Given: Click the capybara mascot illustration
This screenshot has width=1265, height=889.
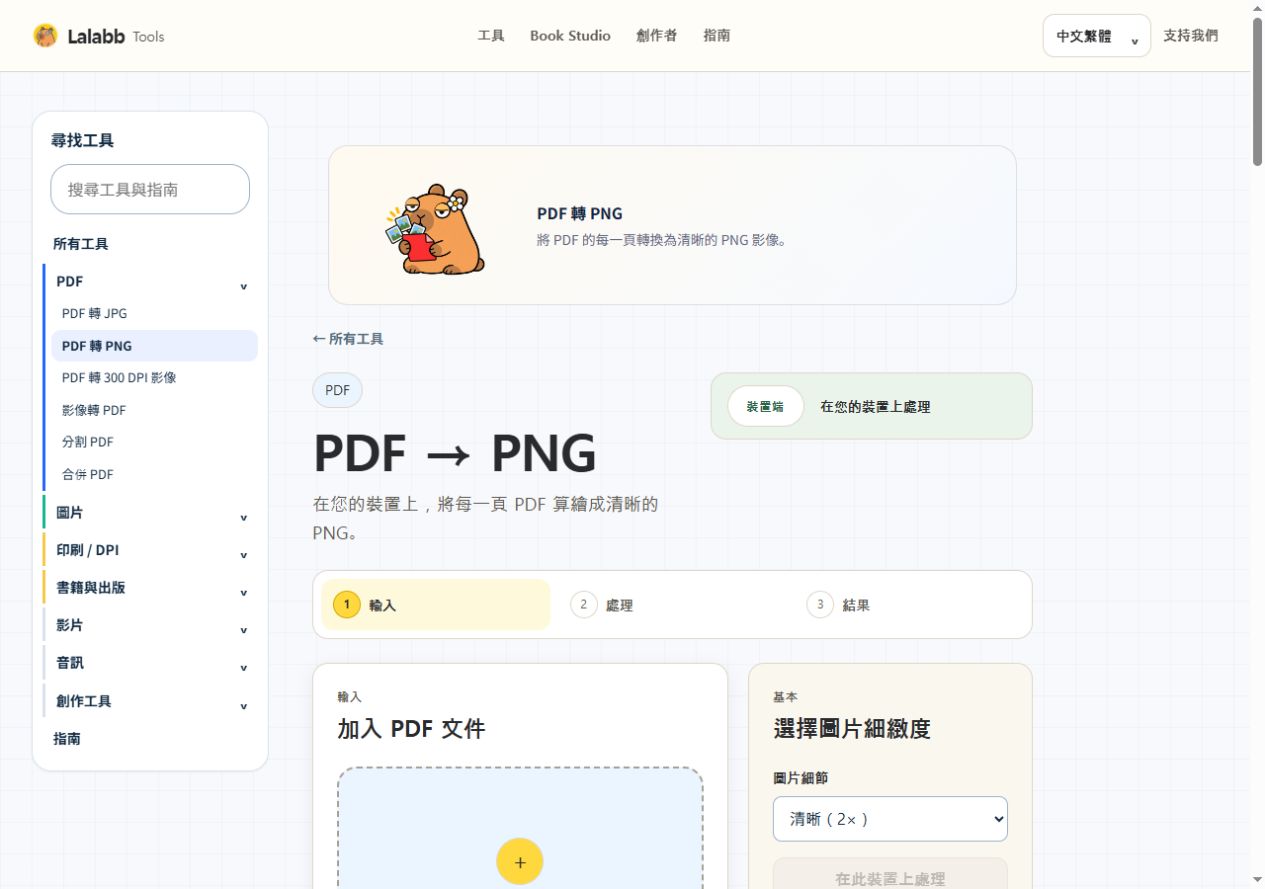Looking at the screenshot, I should click(x=435, y=229).
